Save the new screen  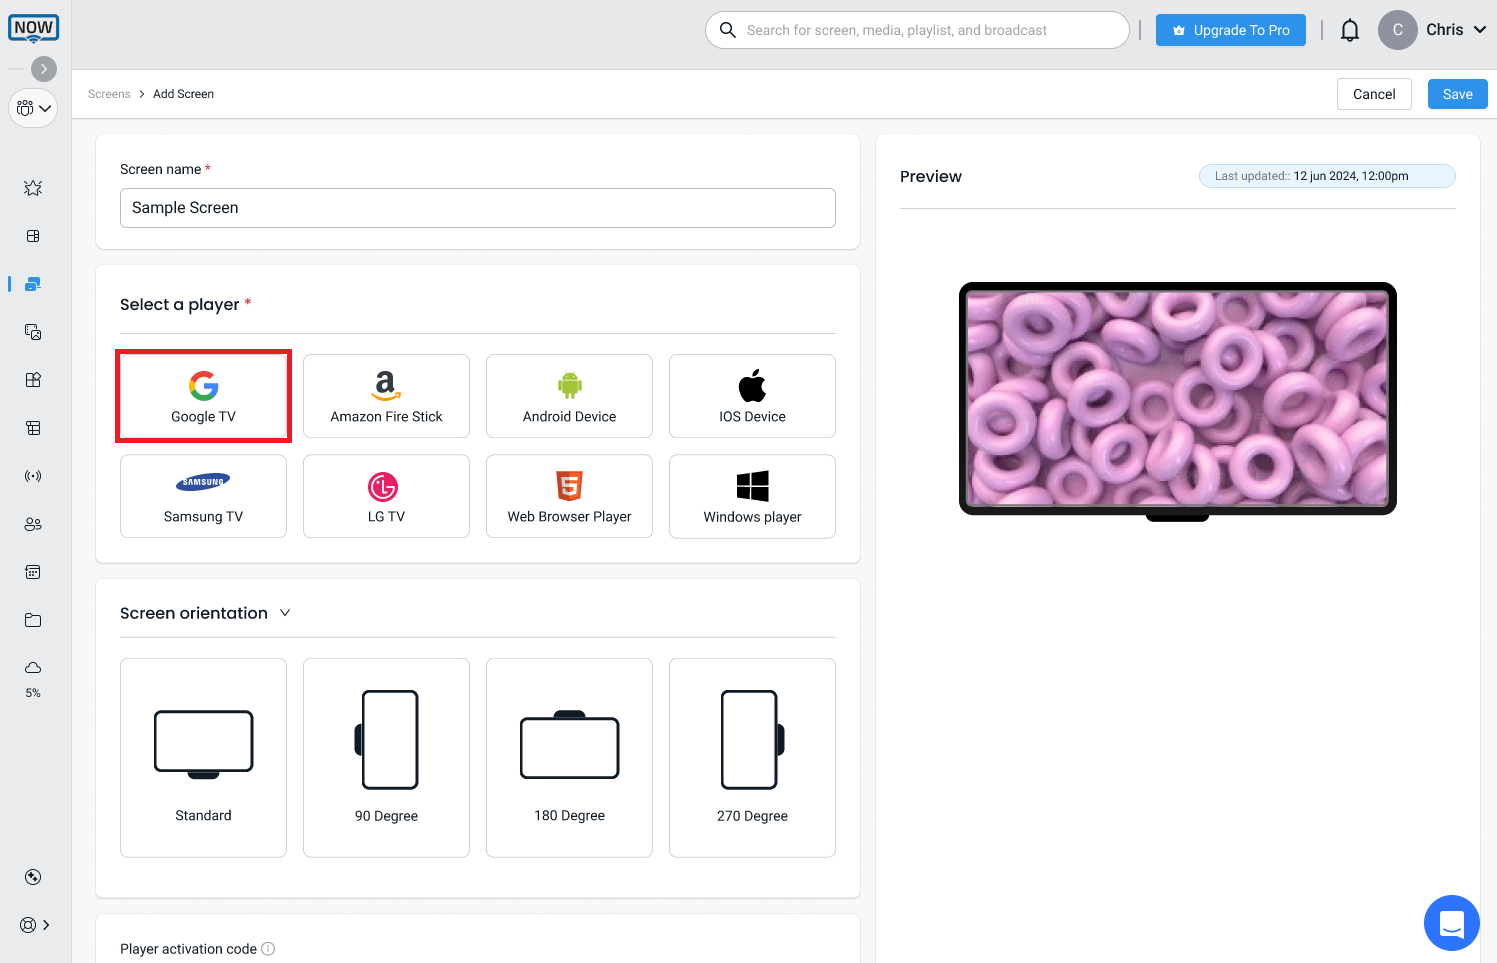pos(1457,93)
